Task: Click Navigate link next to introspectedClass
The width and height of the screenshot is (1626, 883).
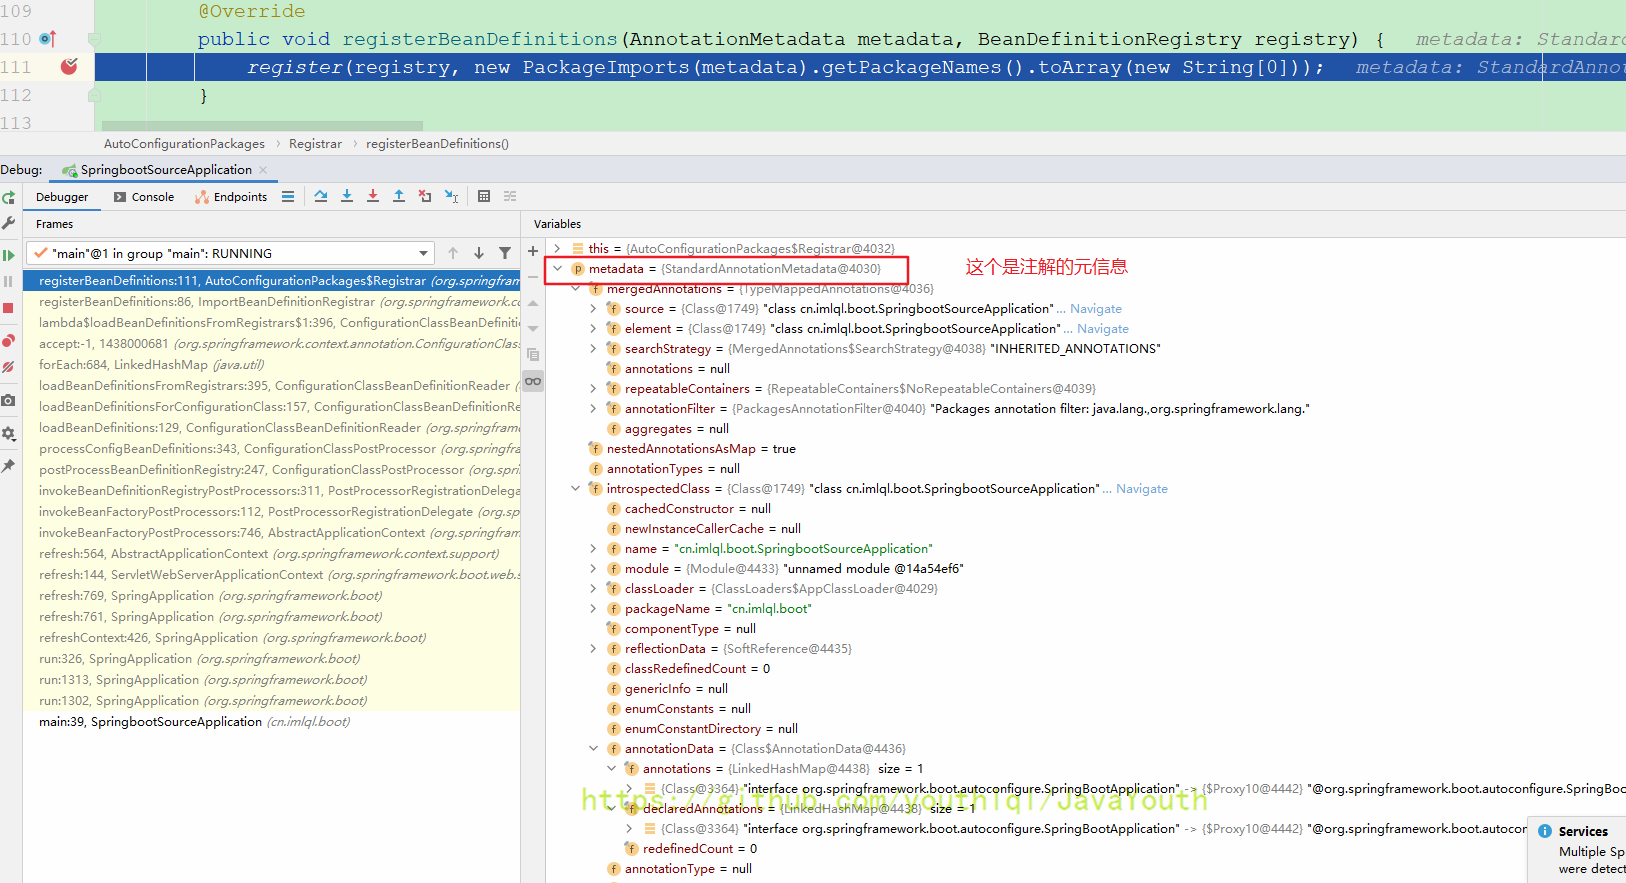Action: point(1141,489)
